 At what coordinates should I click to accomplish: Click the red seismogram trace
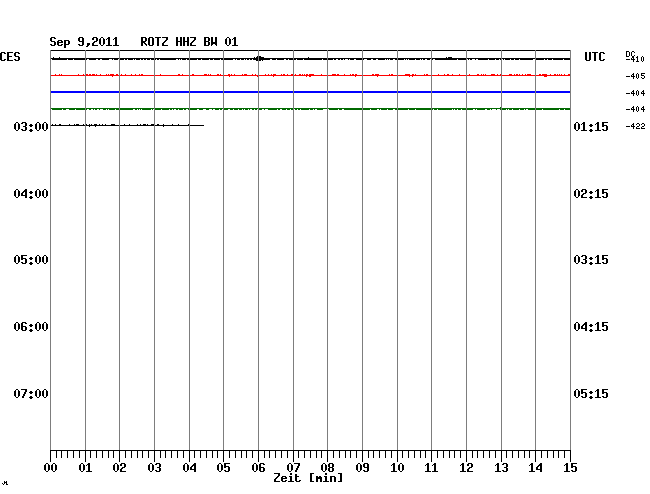point(310,75)
